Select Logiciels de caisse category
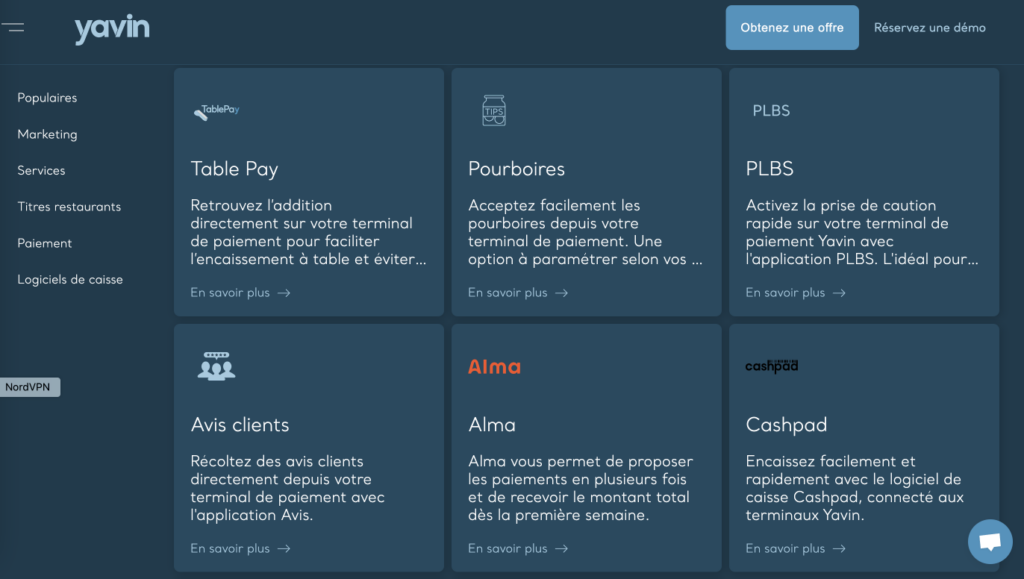Viewport: 1024px width, 579px height. tap(70, 279)
